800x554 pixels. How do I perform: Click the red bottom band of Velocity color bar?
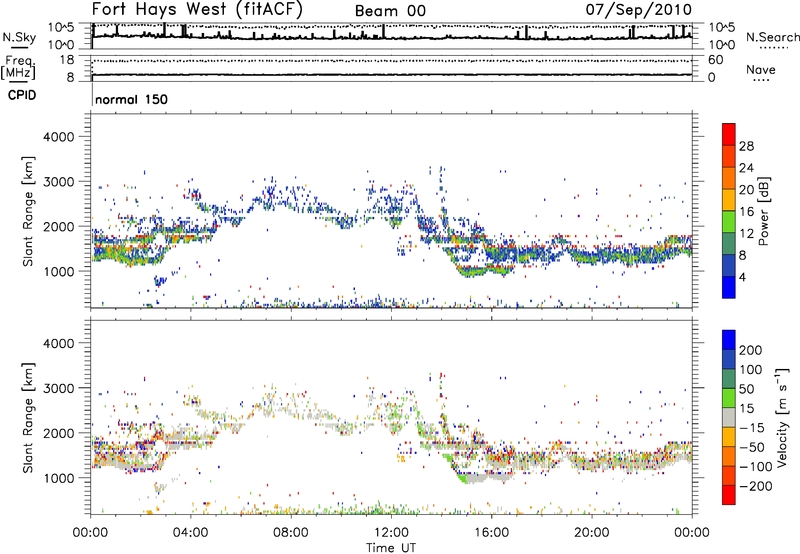729,495
